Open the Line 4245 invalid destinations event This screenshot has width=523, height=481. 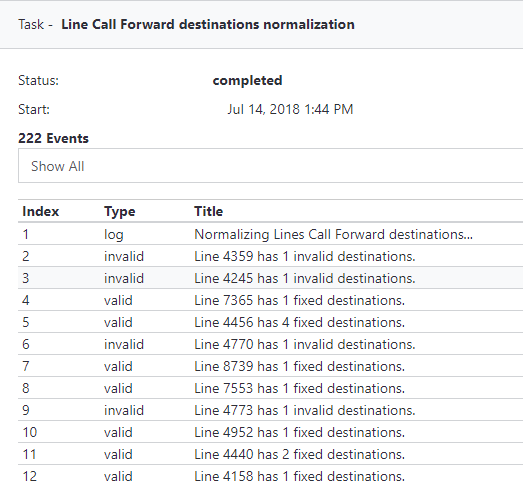(x=271, y=278)
